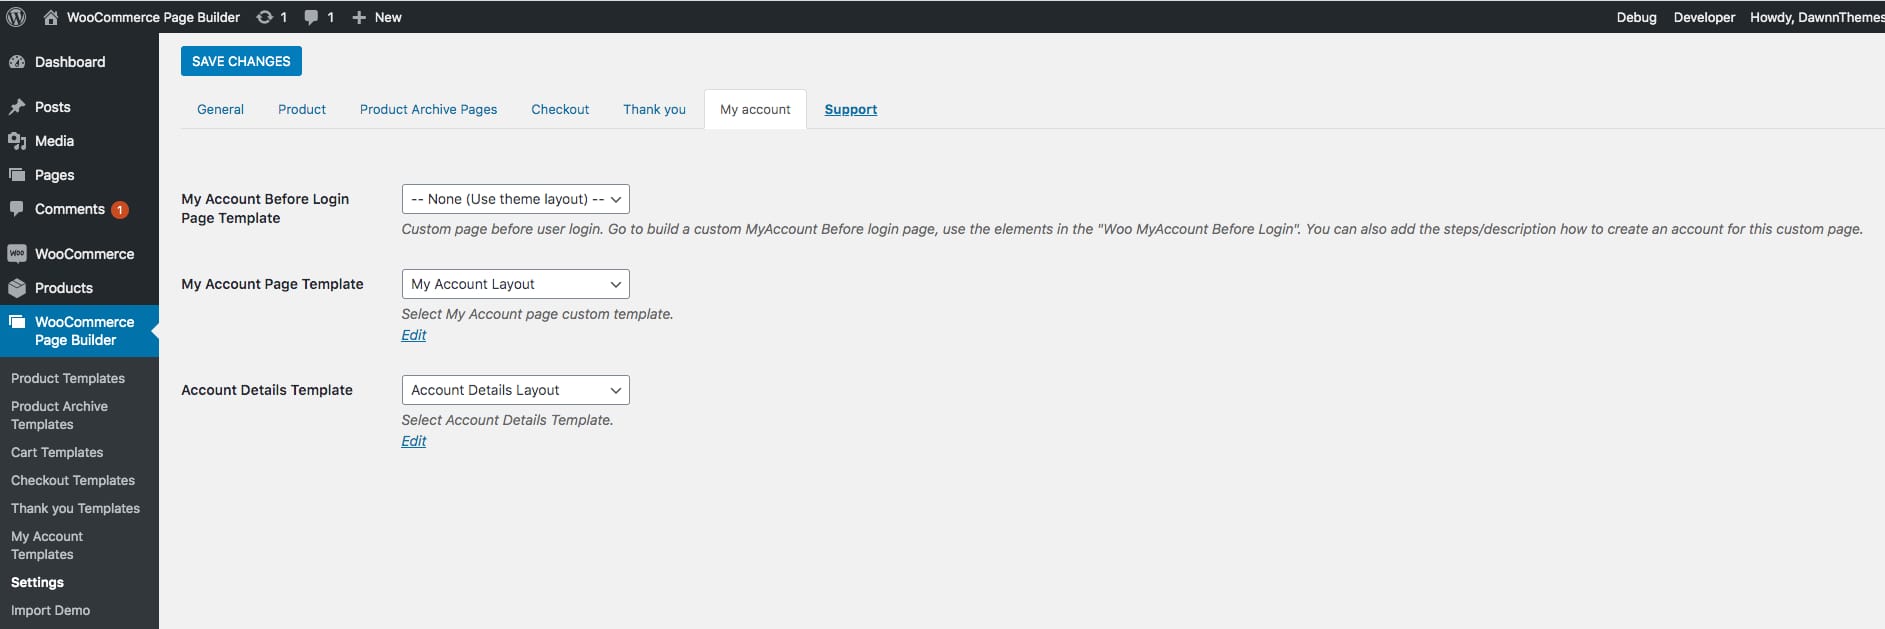Open Dashboard via its gauge icon
Viewport: 1885px width, 629px height.
point(17,62)
